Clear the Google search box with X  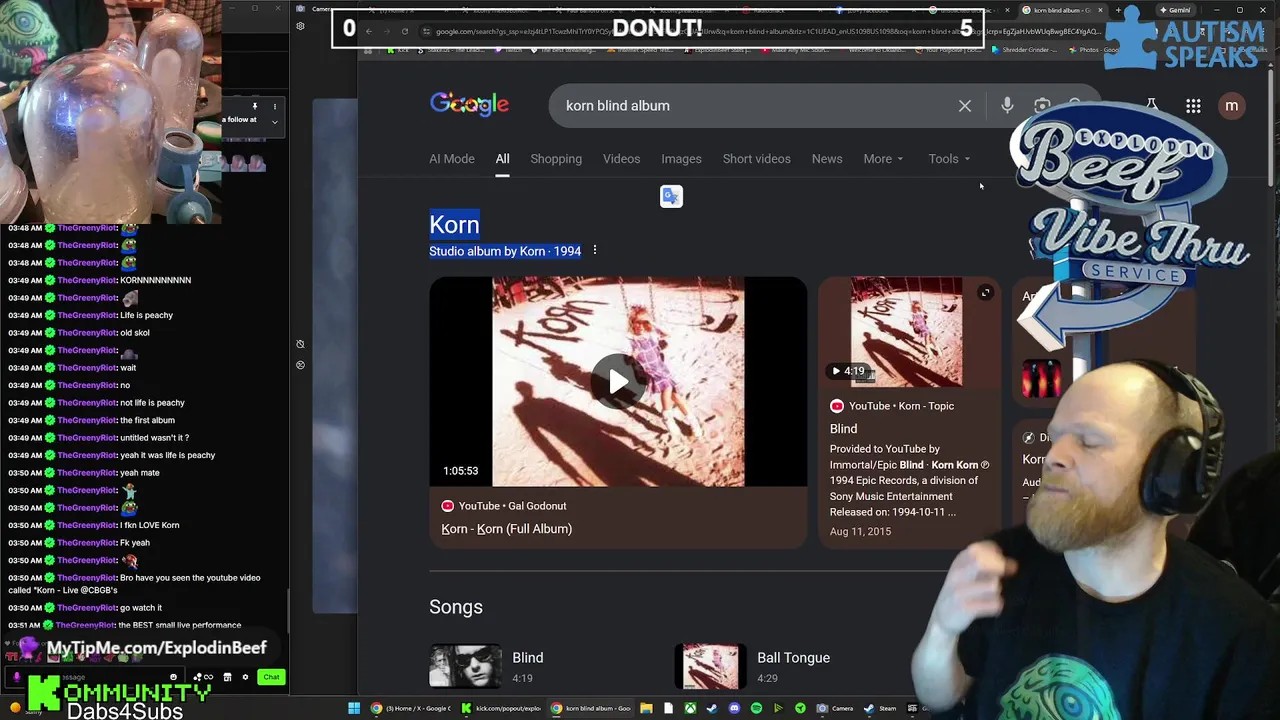click(x=965, y=105)
